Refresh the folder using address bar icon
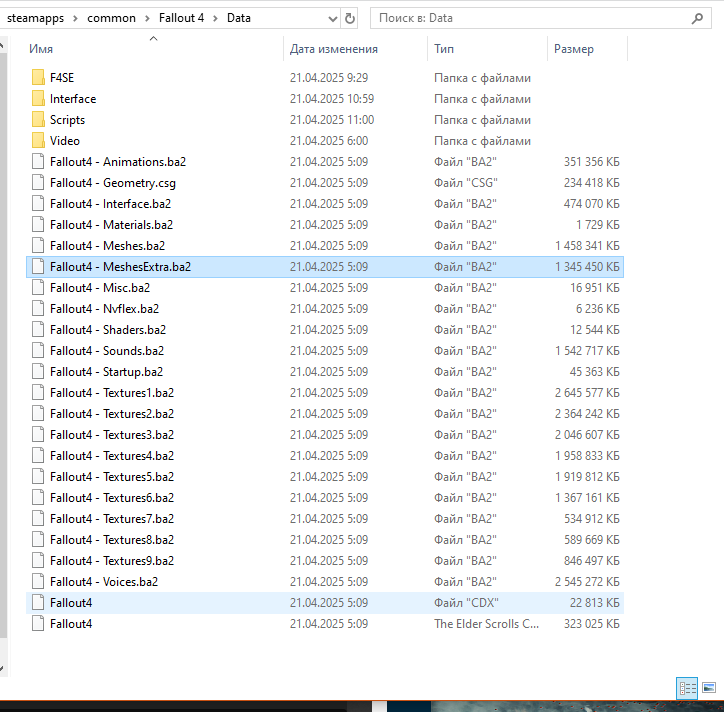The width and height of the screenshot is (724, 712). [349, 18]
